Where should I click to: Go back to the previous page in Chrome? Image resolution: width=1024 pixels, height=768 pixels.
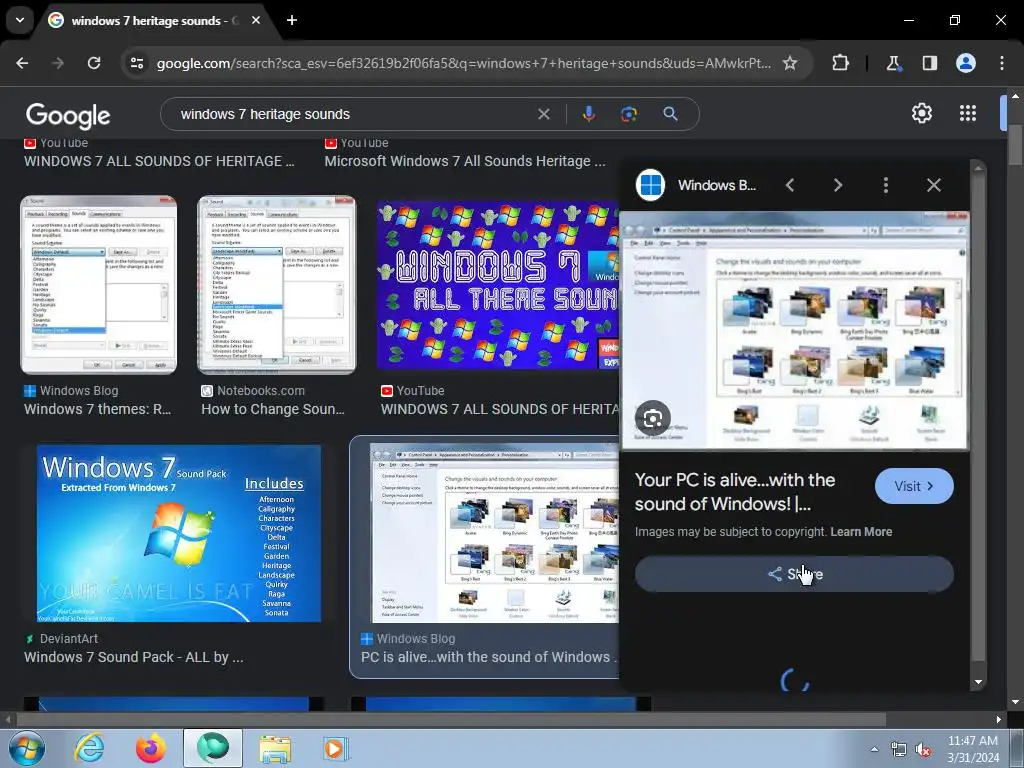[x=22, y=63]
